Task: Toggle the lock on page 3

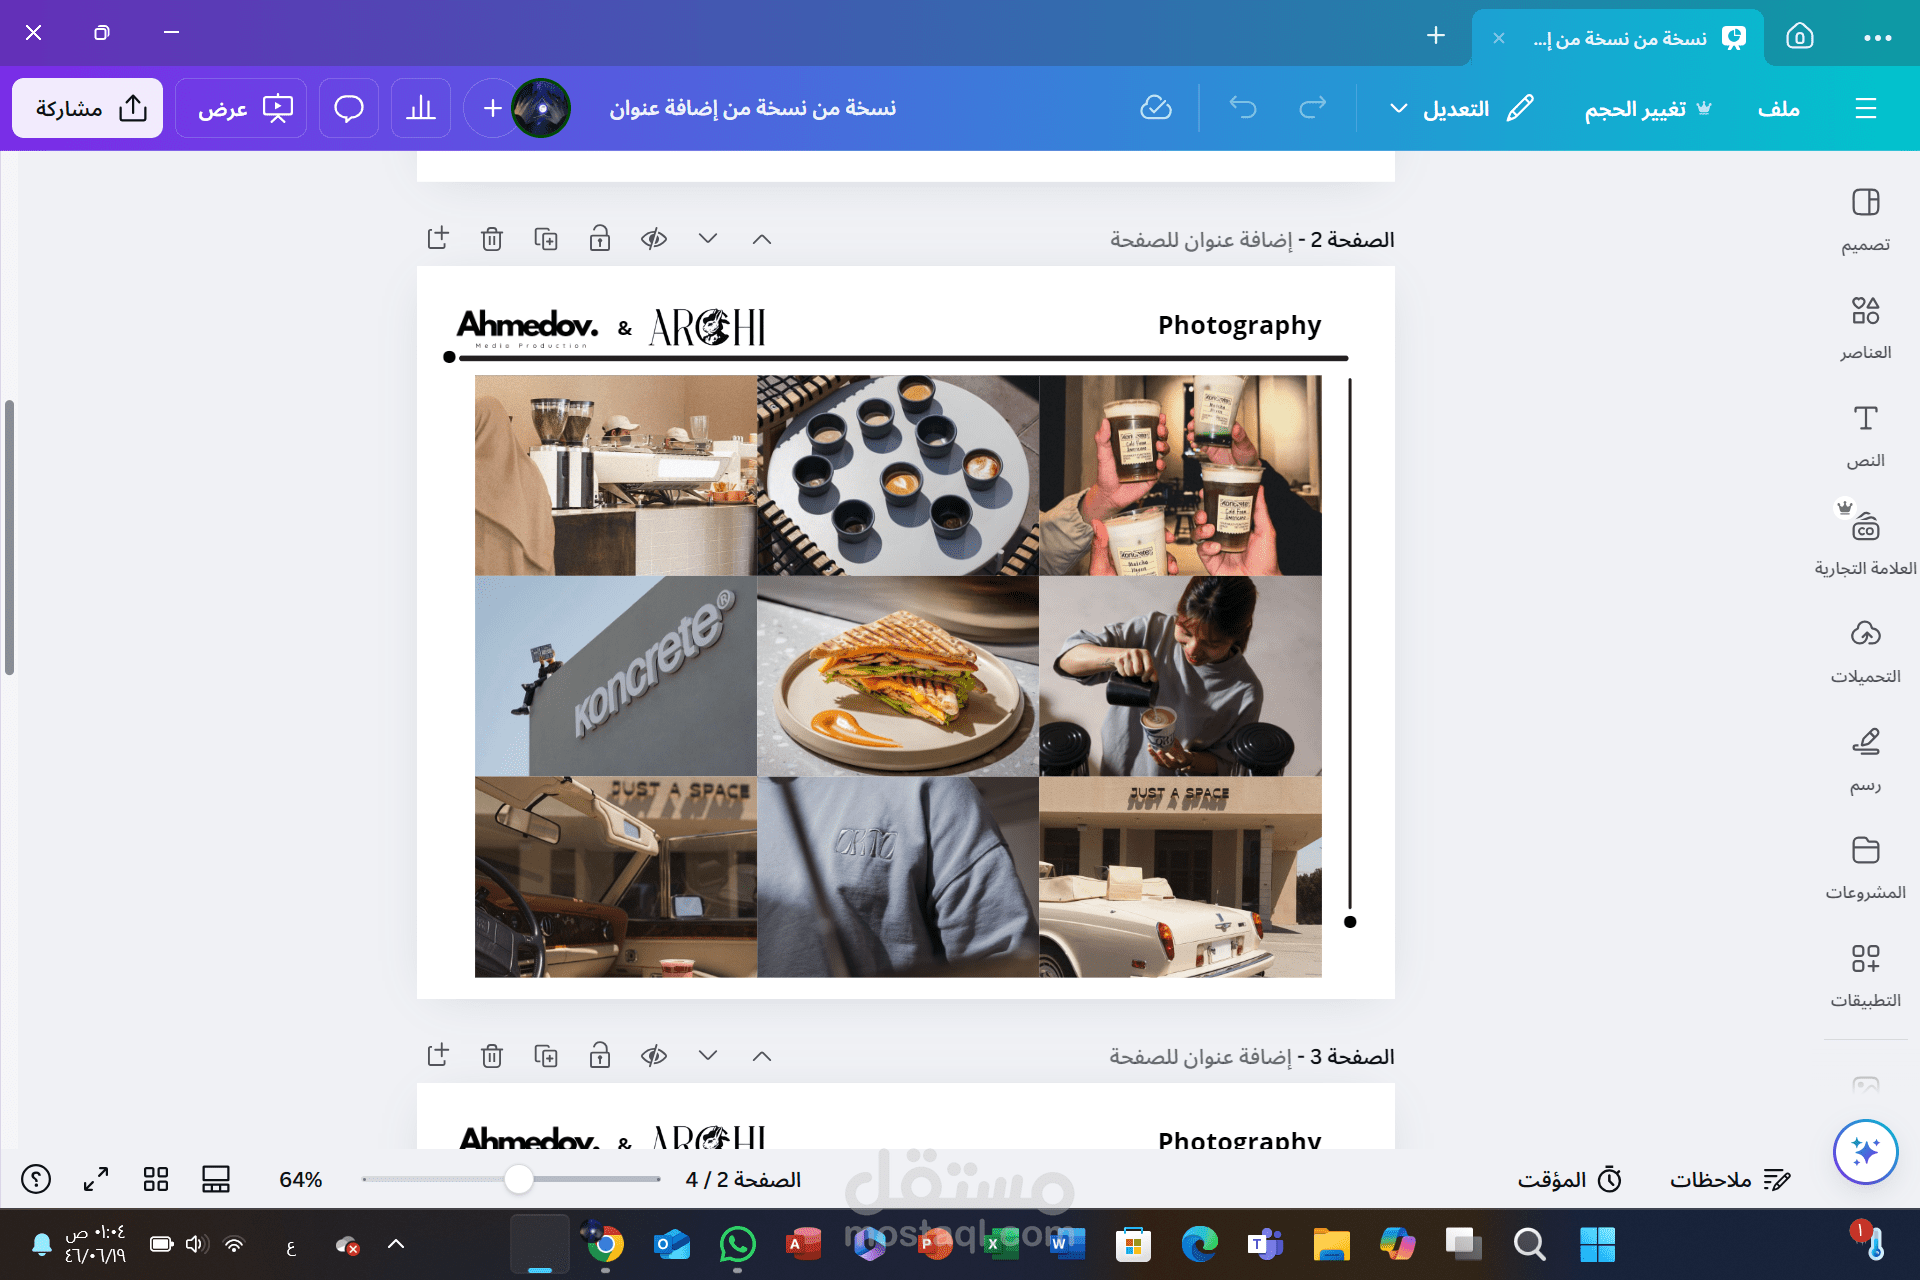Action: tap(600, 1056)
